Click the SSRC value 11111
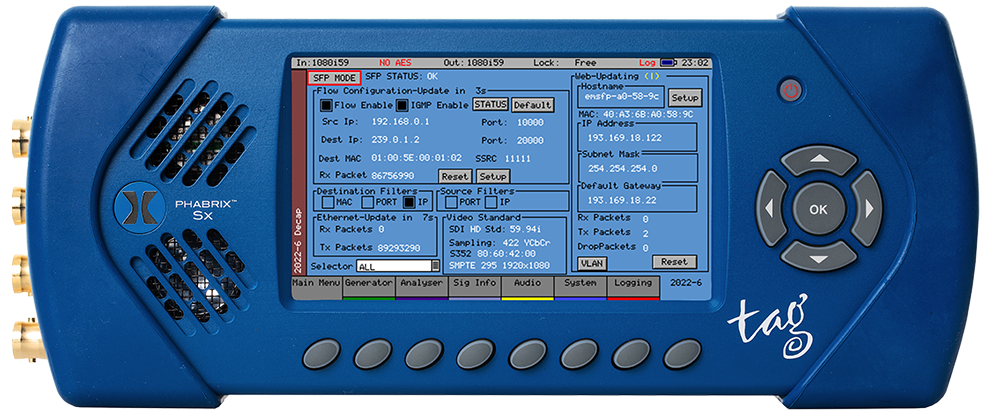Screen dimensions: 1000x414 coord(517,158)
